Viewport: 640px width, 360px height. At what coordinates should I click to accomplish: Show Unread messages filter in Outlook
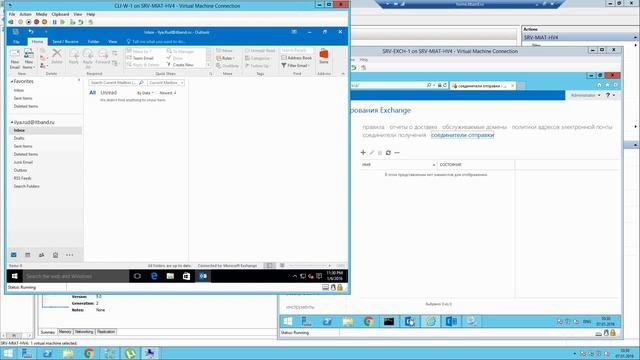[x=109, y=93]
